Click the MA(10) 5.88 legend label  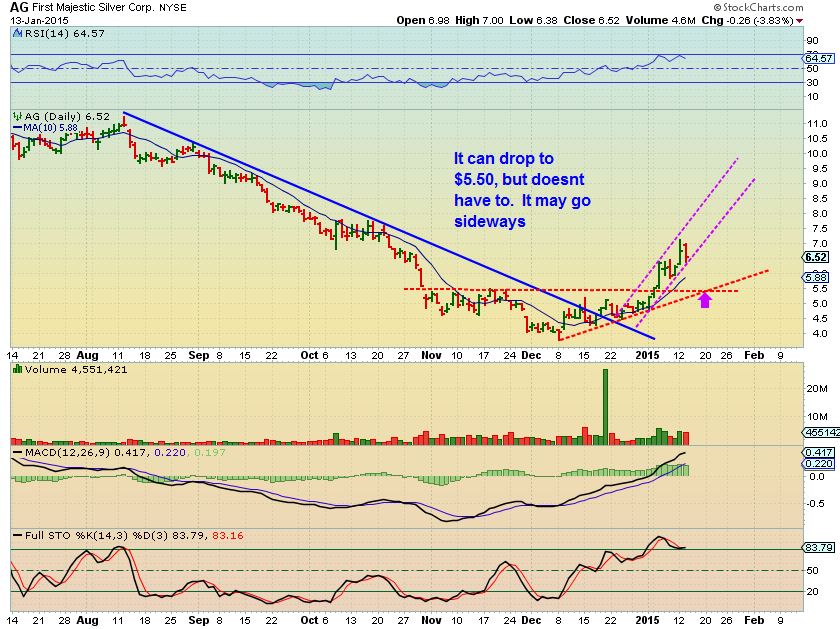tap(50, 128)
